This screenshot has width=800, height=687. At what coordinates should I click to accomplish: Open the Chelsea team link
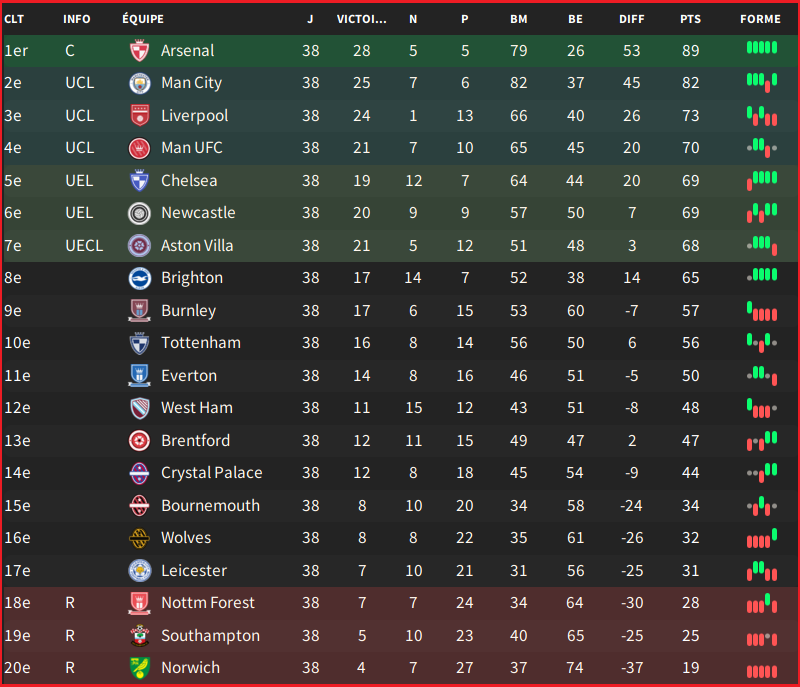(189, 181)
